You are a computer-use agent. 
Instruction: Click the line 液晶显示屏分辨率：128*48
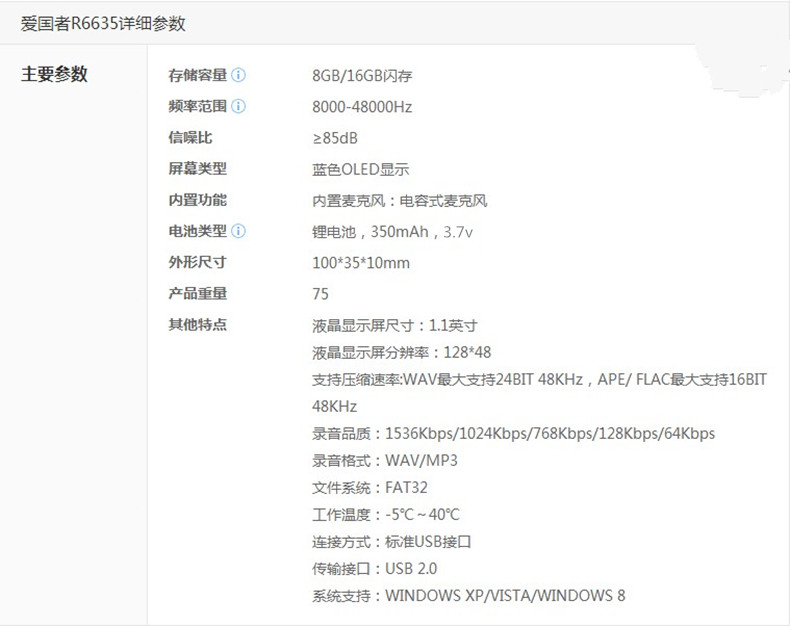coord(402,352)
